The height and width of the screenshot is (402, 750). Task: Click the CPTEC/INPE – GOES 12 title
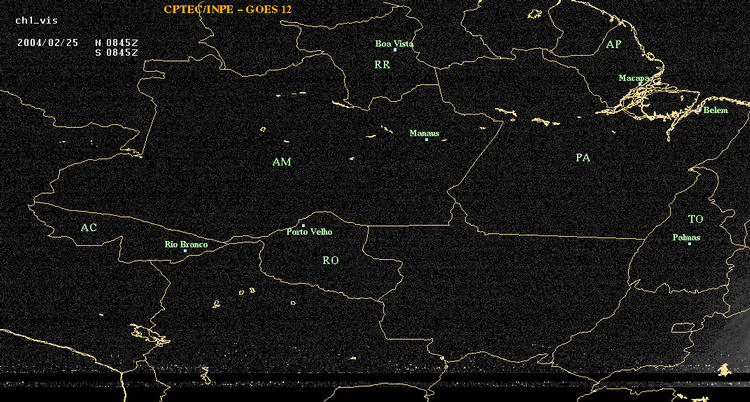click(x=227, y=9)
